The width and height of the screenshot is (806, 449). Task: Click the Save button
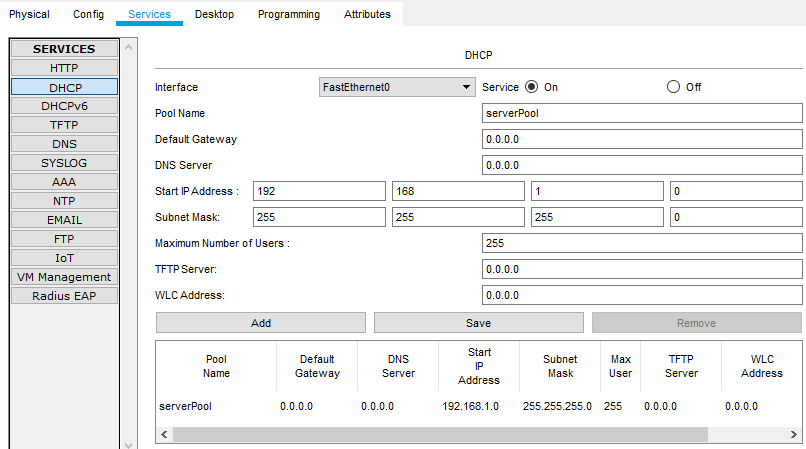(x=479, y=323)
